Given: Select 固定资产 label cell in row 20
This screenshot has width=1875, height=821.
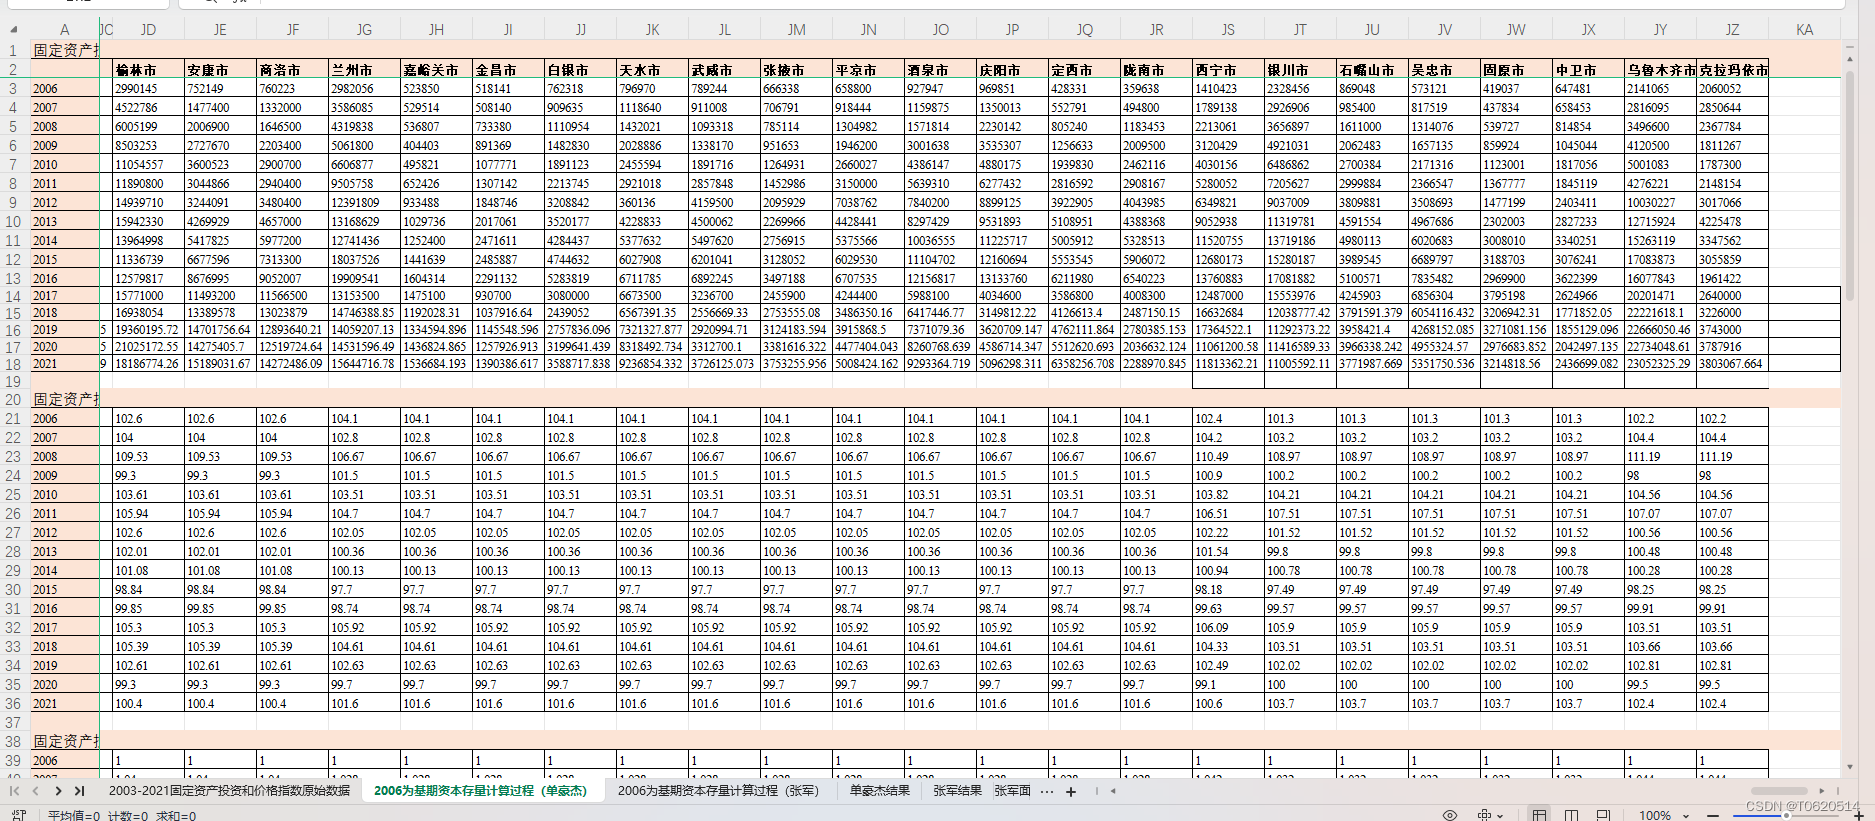Looking at the screenshot, I should click(65, 399).
